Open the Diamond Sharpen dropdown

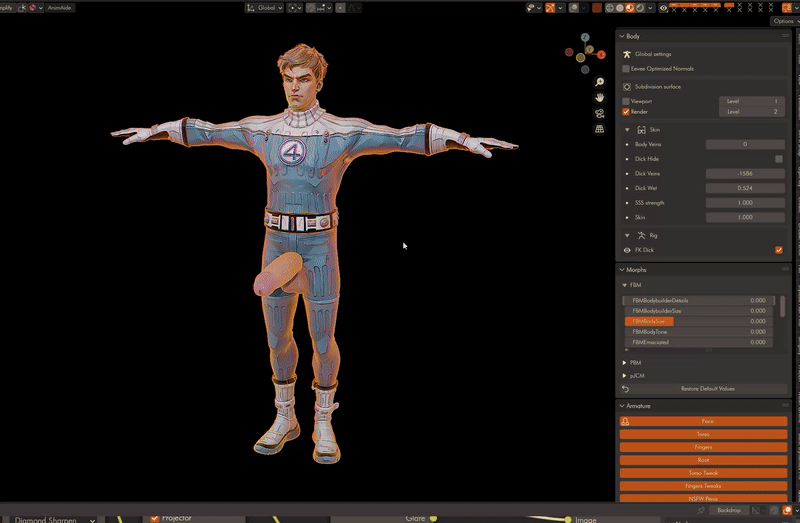tap(53, 519)
